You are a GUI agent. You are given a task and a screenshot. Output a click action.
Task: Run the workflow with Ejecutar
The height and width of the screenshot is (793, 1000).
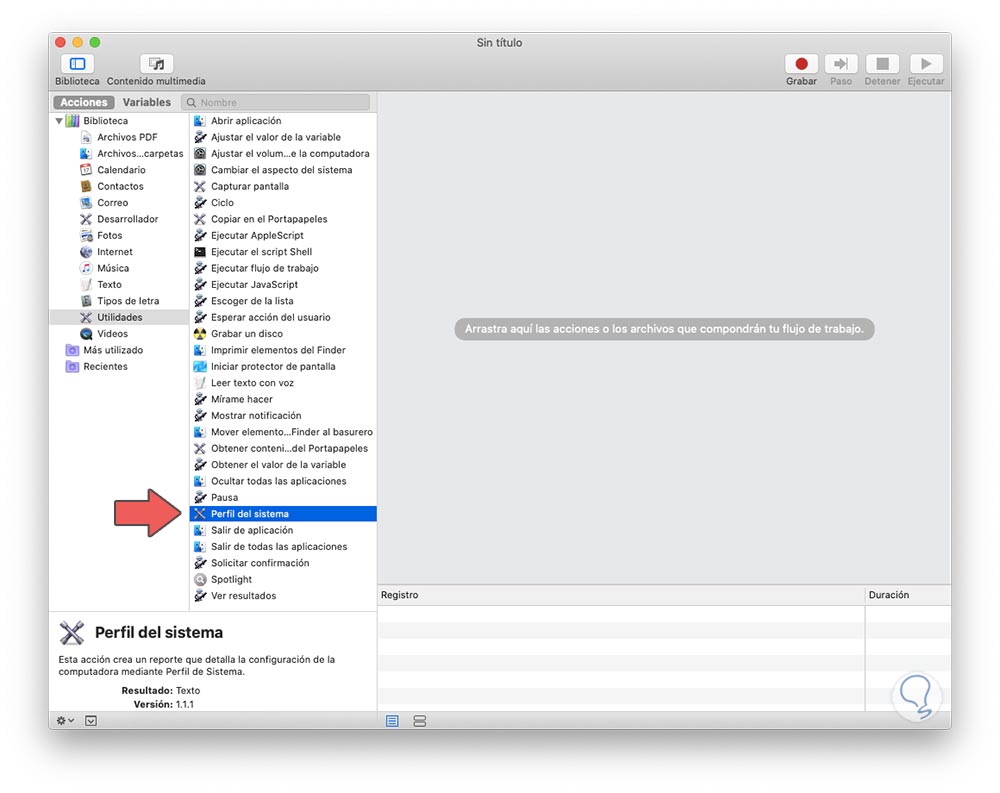tap(926, 64)
